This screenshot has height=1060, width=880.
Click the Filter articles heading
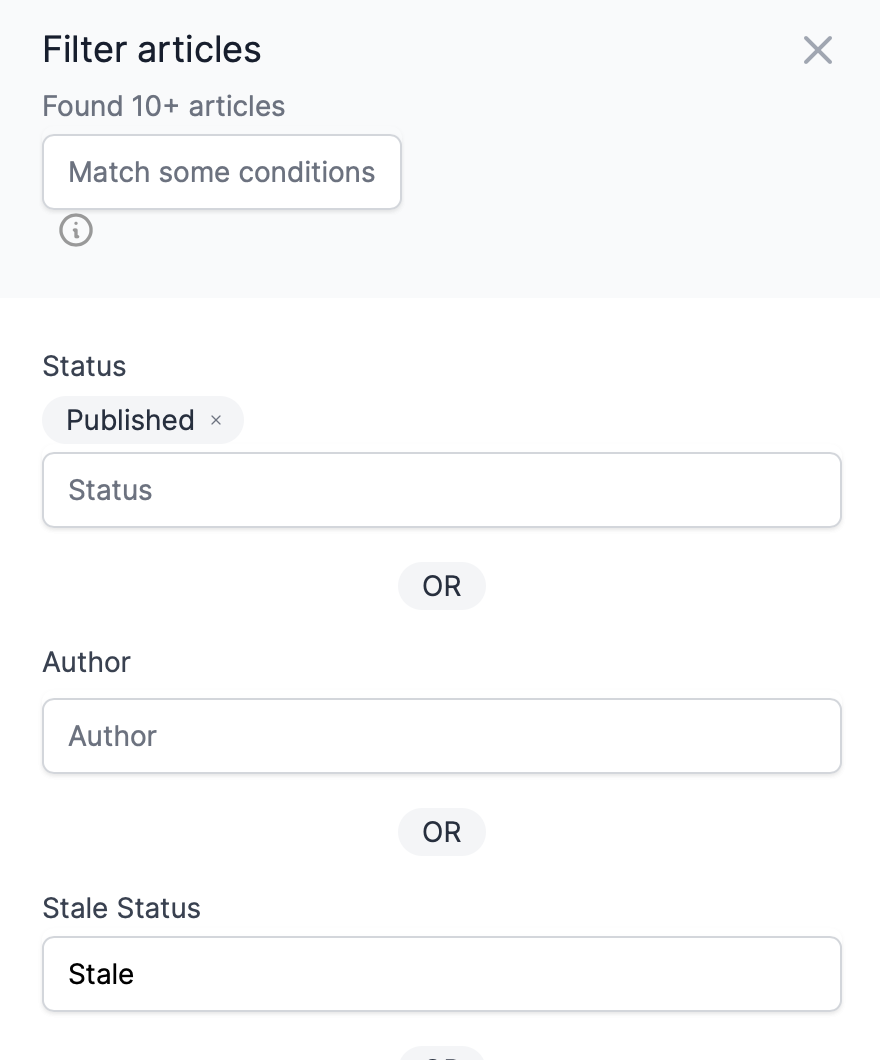(152, 50)
